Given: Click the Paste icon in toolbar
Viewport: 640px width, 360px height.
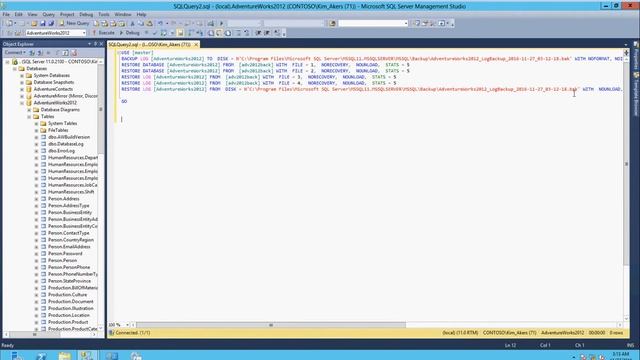Looking at the screenshot, I should coord(149,24).
